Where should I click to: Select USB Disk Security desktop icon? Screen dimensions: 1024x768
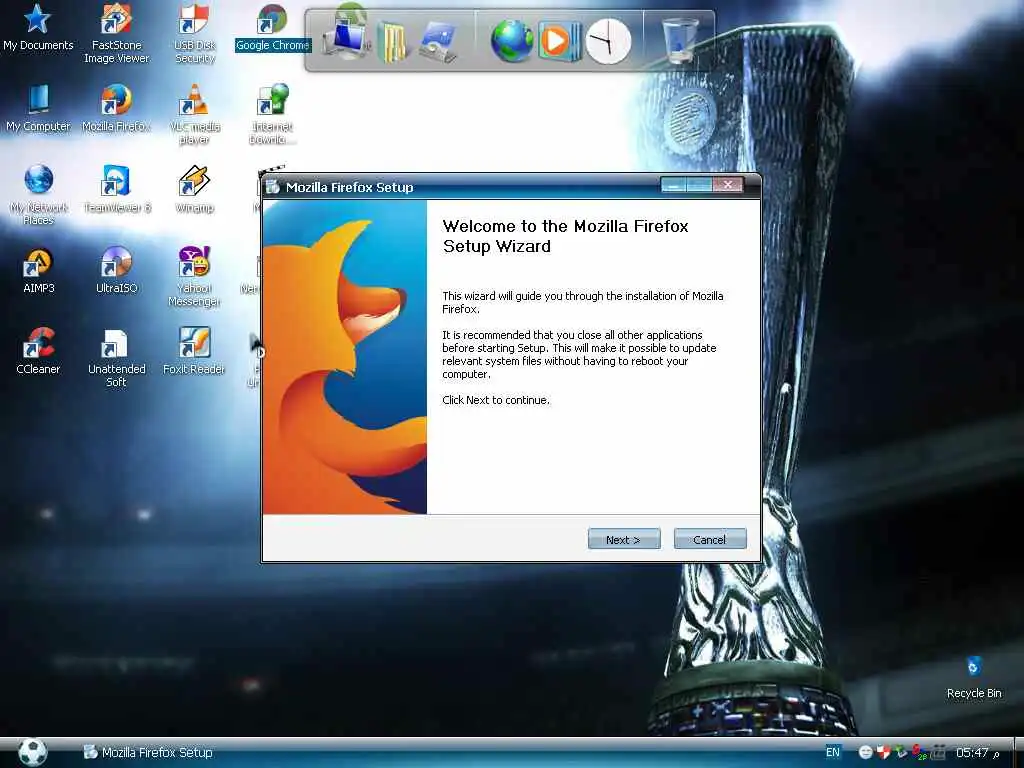click(194, 33)
